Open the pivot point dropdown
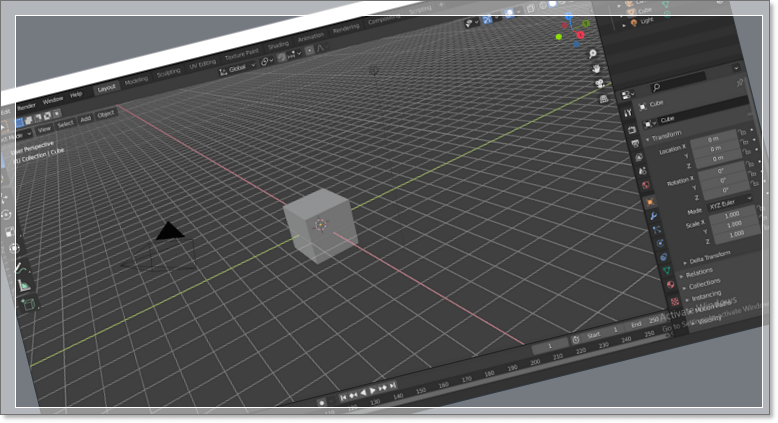The width and height of the screenshot is (778, 423). pos(267,61)
